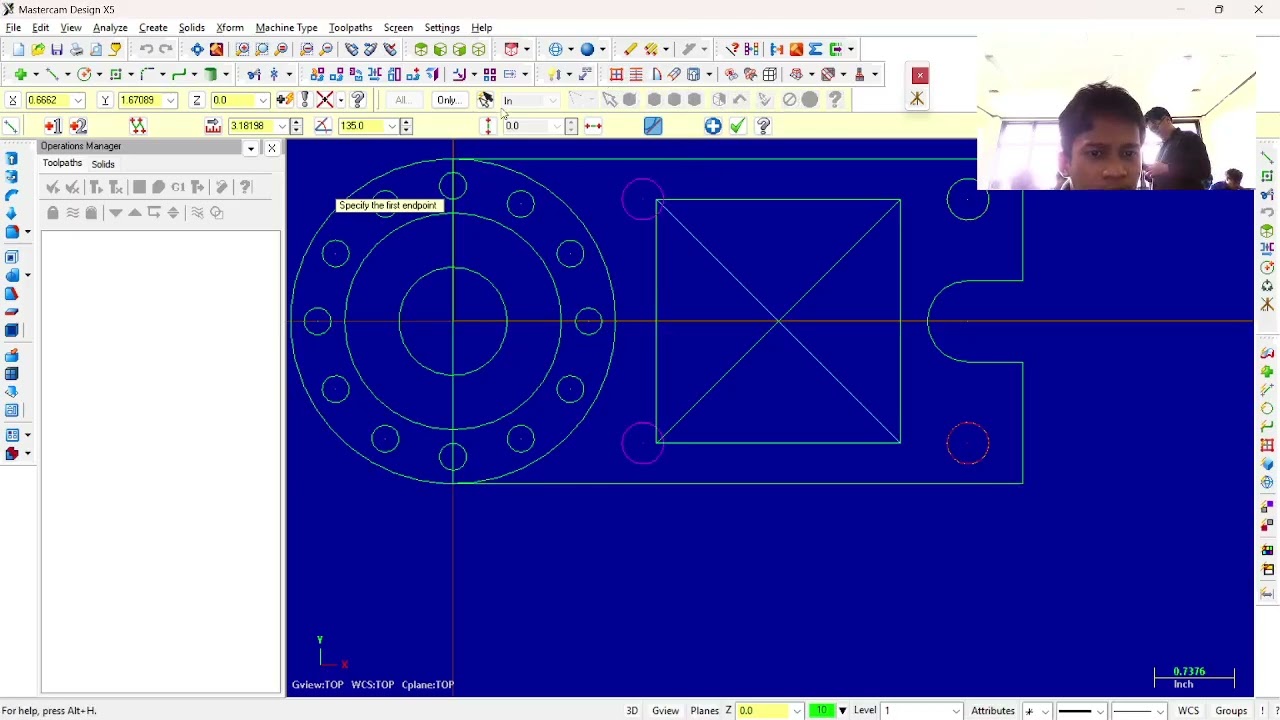Click the second endpoint edit button

(78, 126)
